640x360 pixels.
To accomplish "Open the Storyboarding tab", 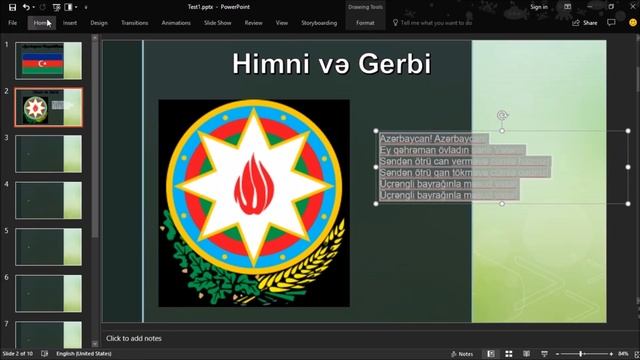I will pos(319,23).
